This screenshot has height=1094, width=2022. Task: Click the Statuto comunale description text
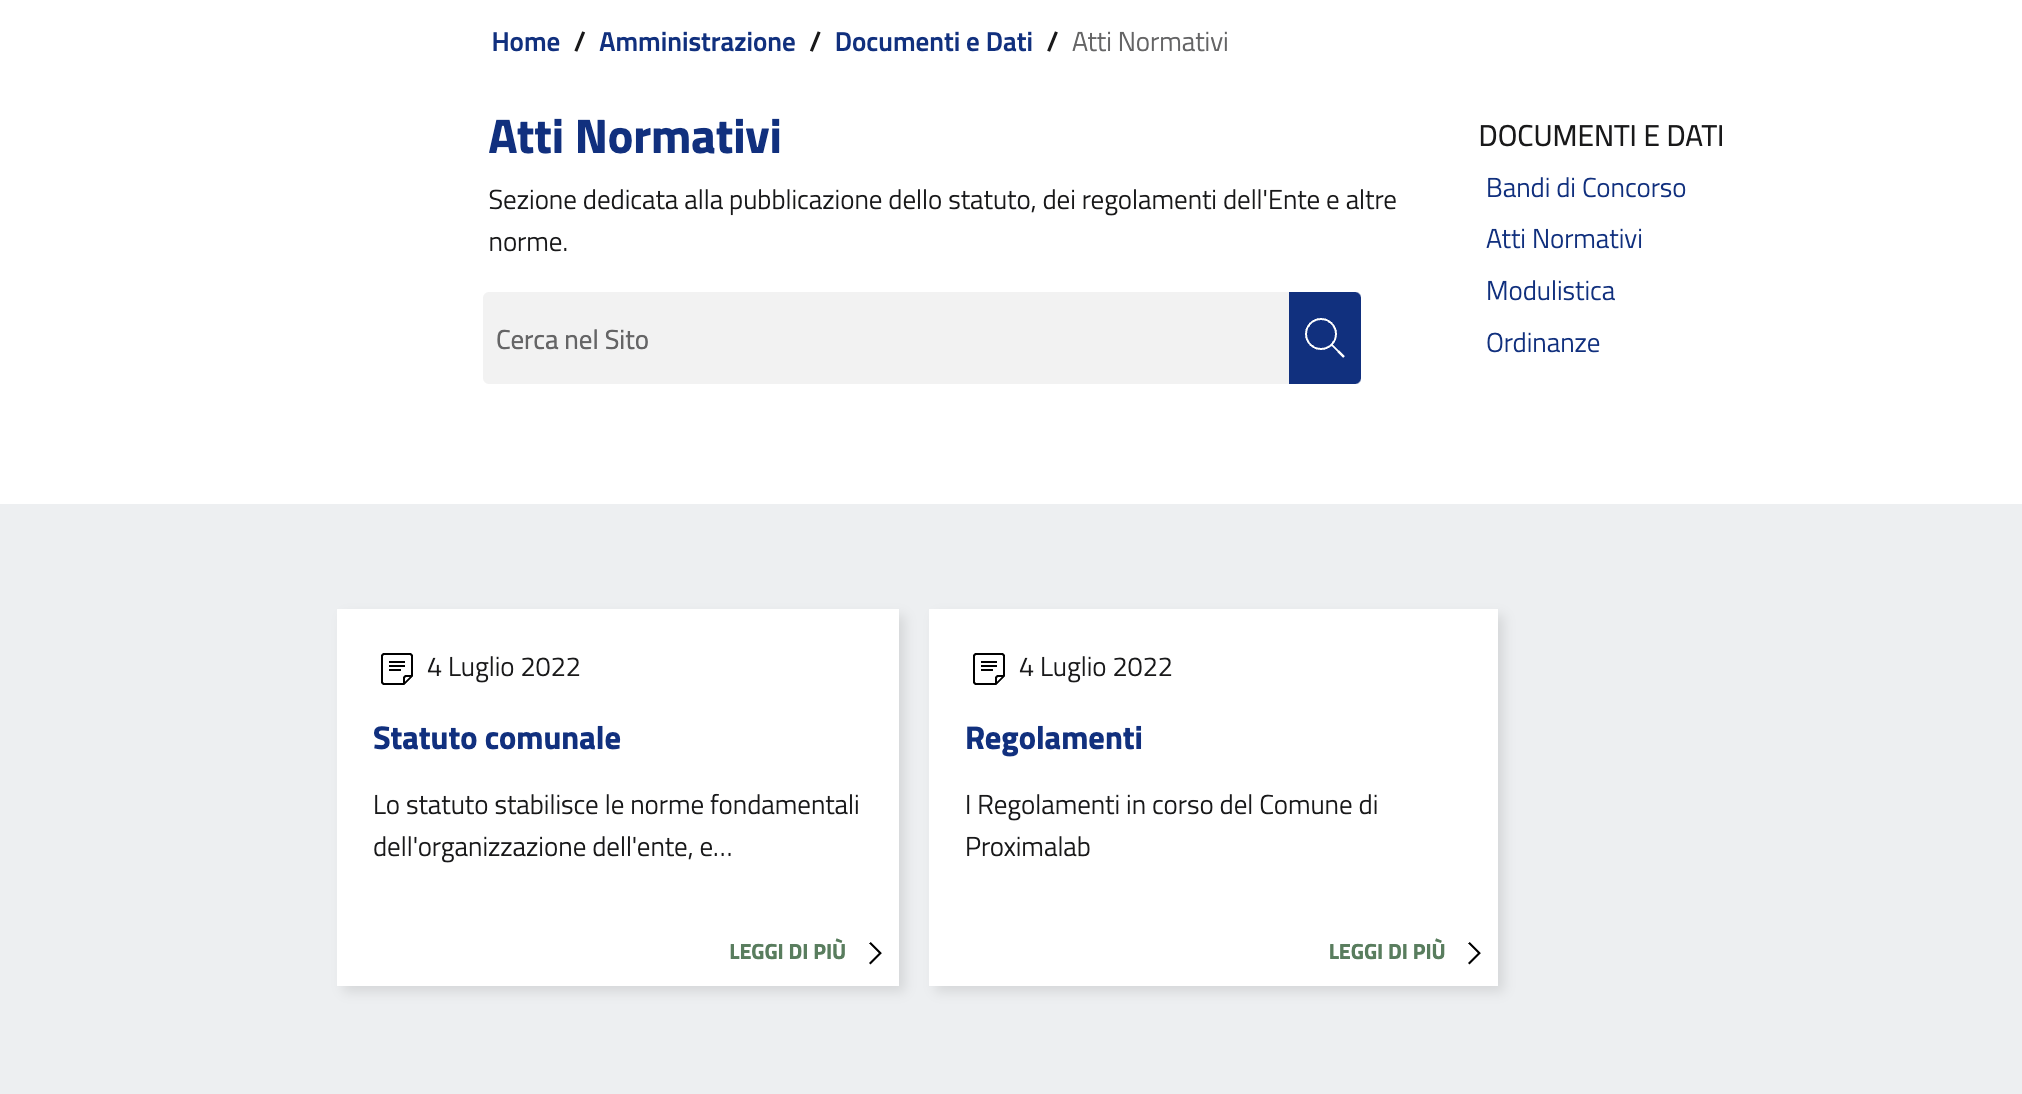tap(615, 826)
